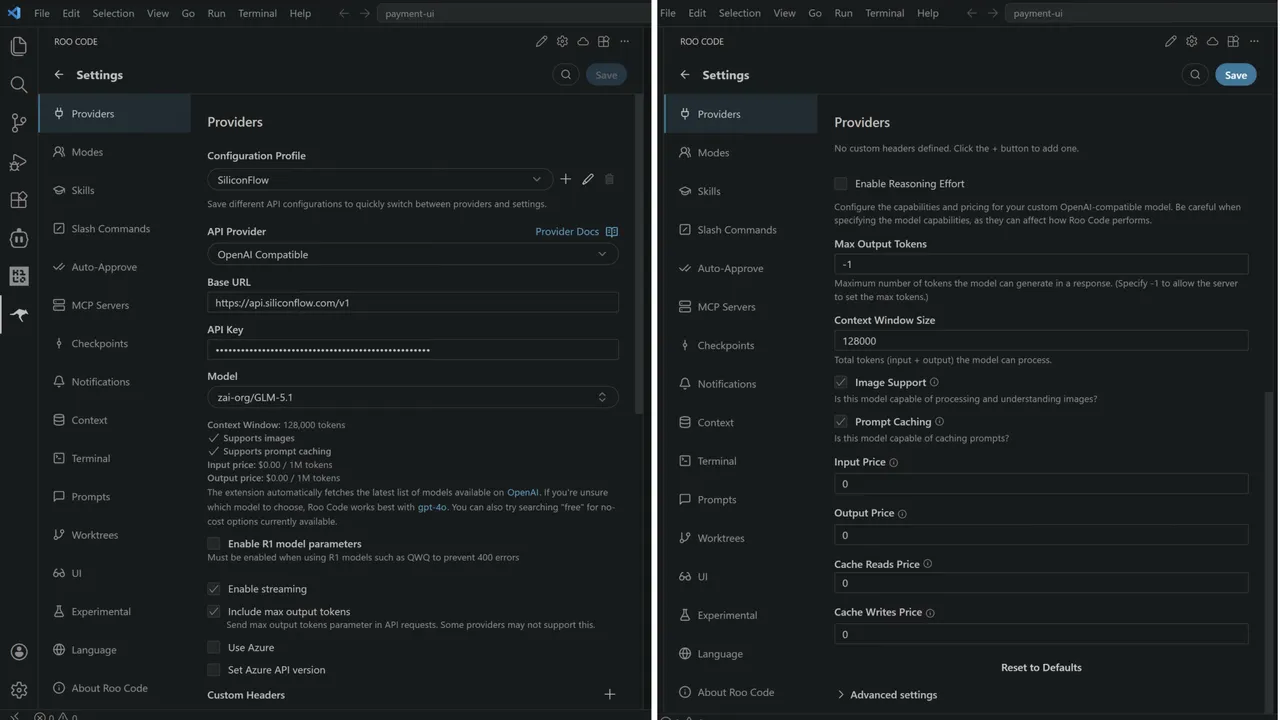Click the robot face icon in activity bar
1280x720 pixels.
[x=18, y=238]
